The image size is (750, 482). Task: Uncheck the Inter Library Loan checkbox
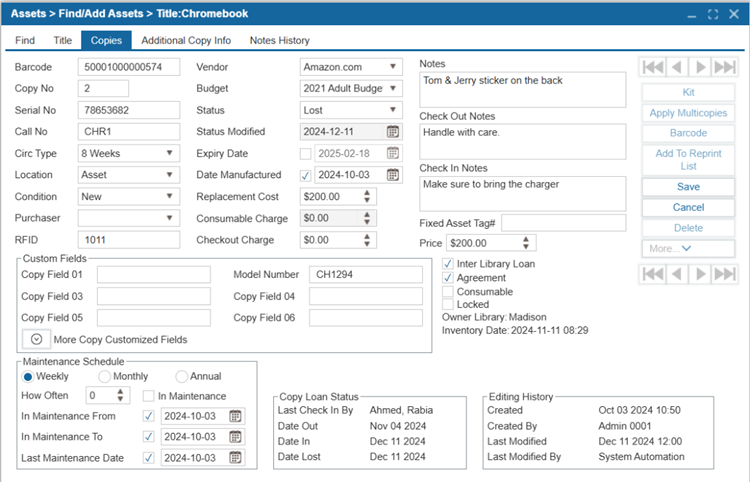tap(448, 264)
